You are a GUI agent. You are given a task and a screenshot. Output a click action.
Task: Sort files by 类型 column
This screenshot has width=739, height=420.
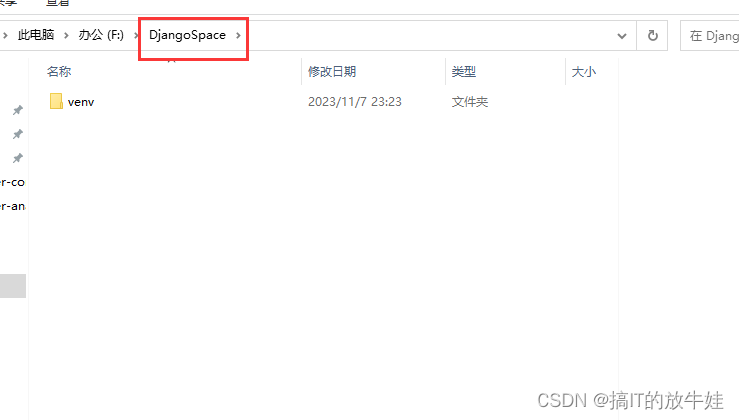coord(464,72)
